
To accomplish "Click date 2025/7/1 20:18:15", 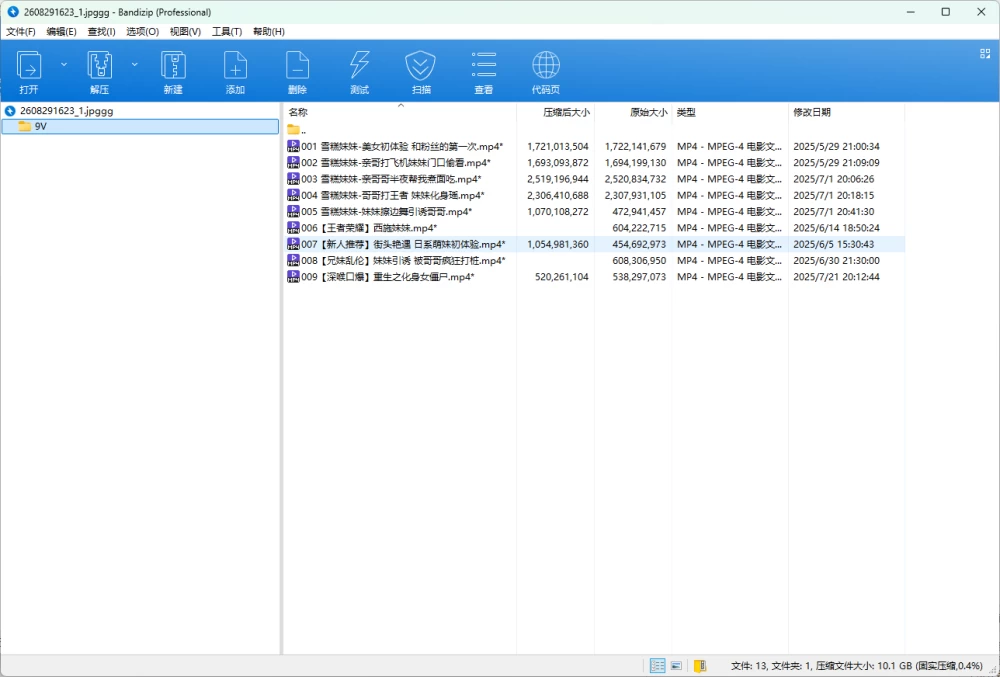I will [x=834, y=195].
